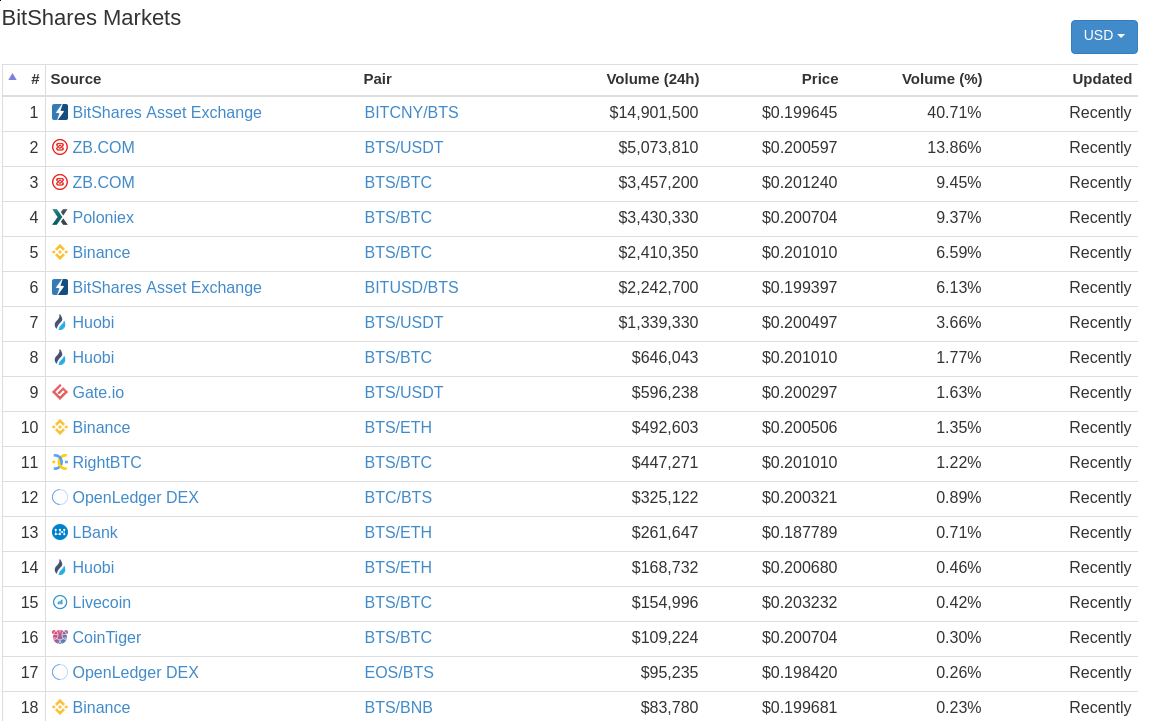The height and width of the screenshot is (721, 1158).
Task: Select the $14,901,500 volume cell
Action: click(x=654, y=112)
